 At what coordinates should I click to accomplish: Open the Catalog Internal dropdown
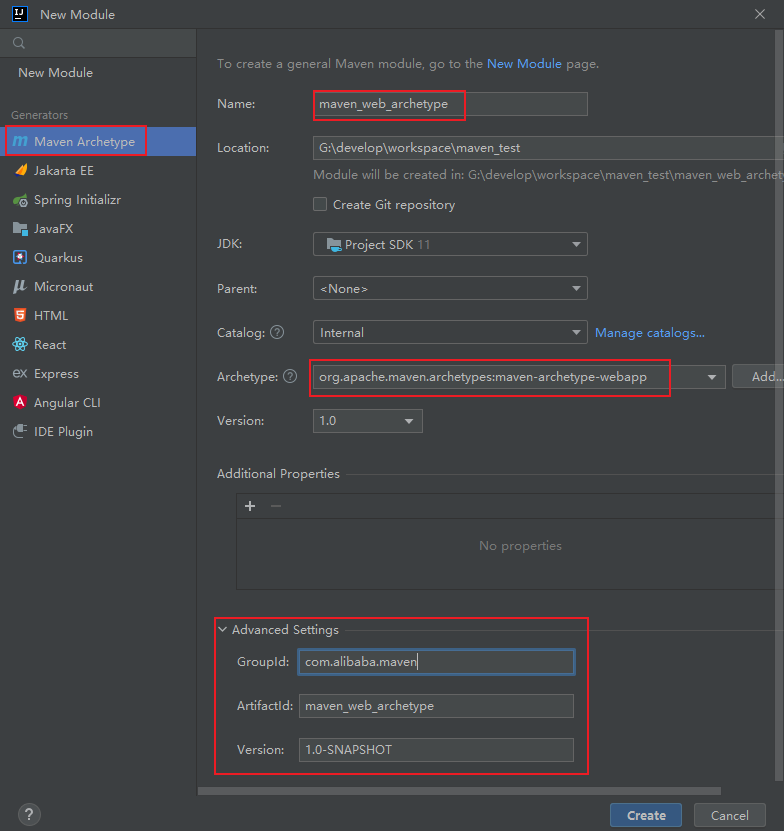pos(450,332)
